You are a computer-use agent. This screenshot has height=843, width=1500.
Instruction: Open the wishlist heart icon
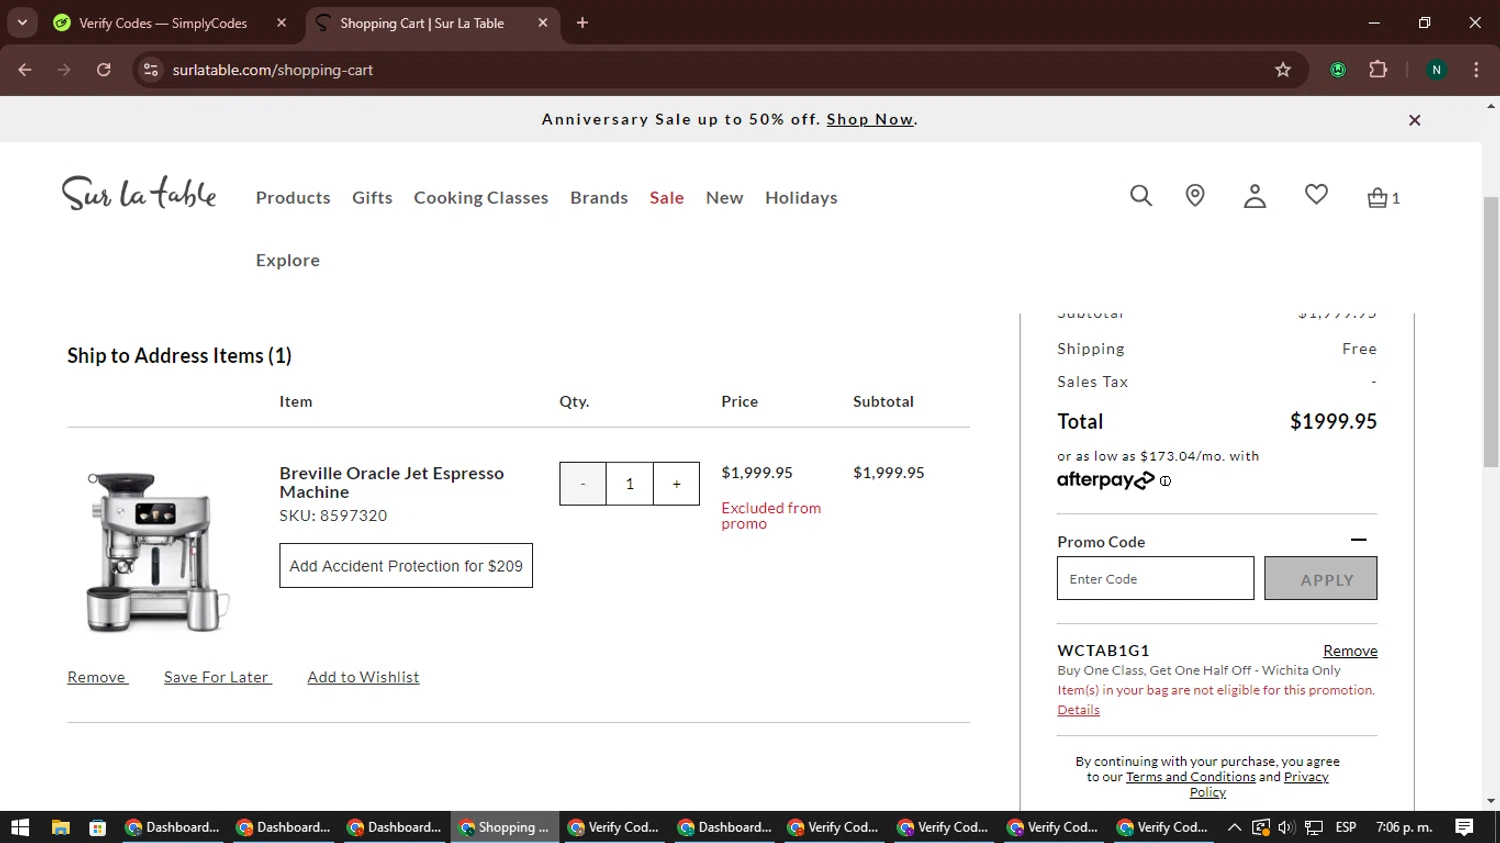(x=1316, y=195)
